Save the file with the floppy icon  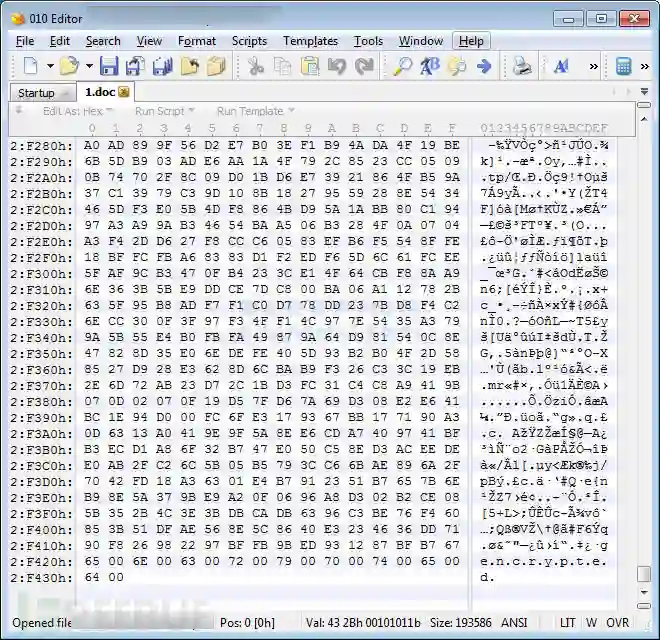(109, 66)
